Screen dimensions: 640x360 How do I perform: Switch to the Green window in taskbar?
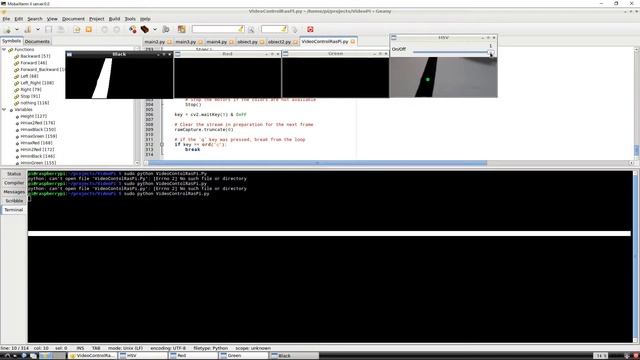tap(244, 356)
